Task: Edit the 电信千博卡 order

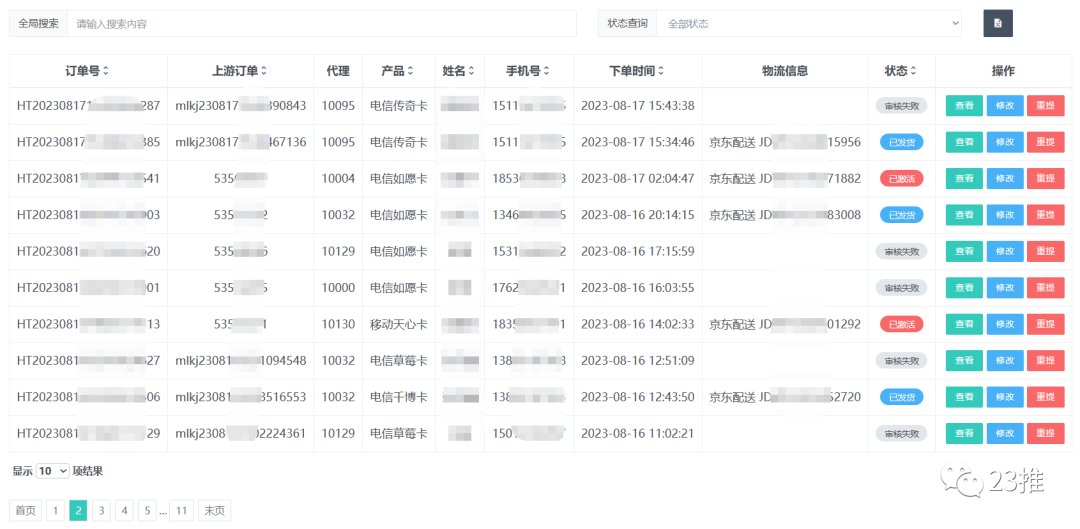Action: [1005, 397]
